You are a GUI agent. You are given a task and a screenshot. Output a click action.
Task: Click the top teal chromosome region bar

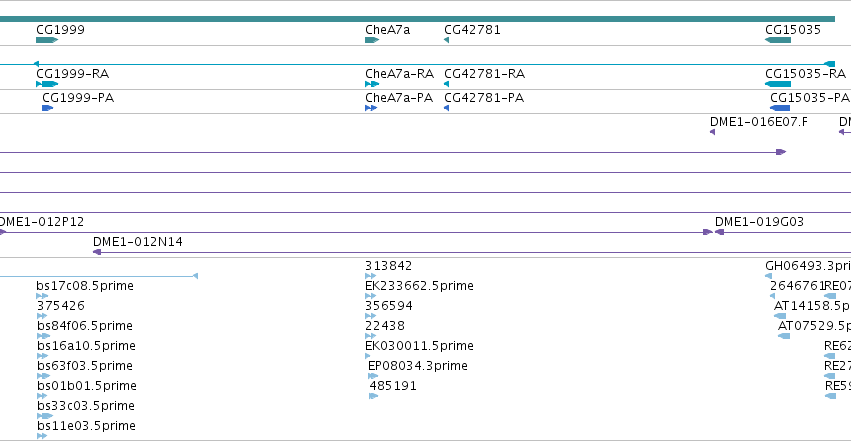[x=417, y=19]
